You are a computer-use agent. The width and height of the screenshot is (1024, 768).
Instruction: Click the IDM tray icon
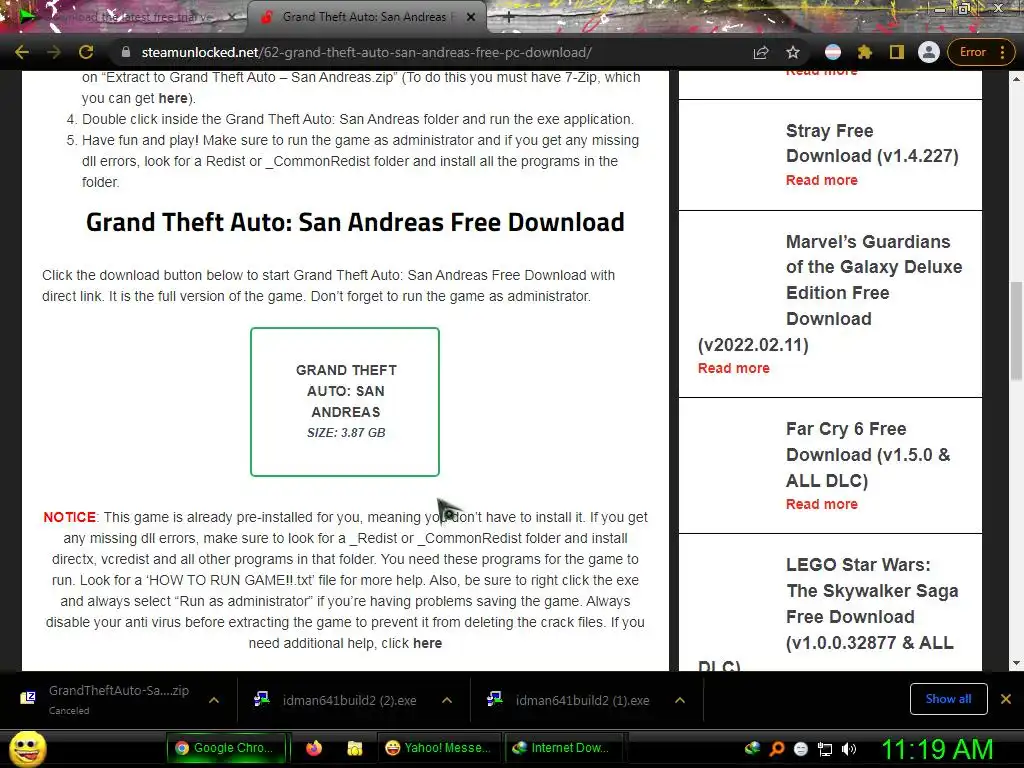point(752,748)
